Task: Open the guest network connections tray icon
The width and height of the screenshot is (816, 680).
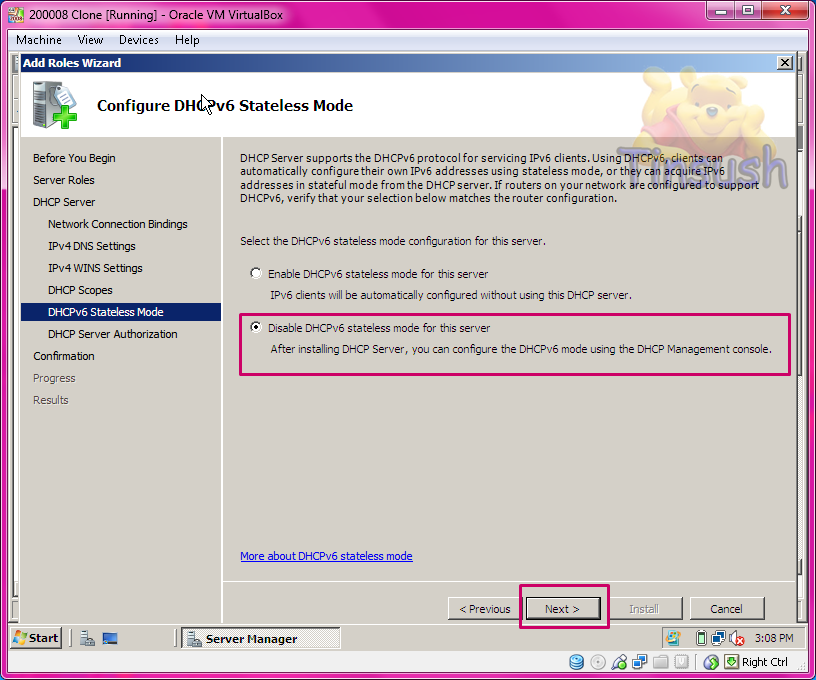Action: [719, 638]
